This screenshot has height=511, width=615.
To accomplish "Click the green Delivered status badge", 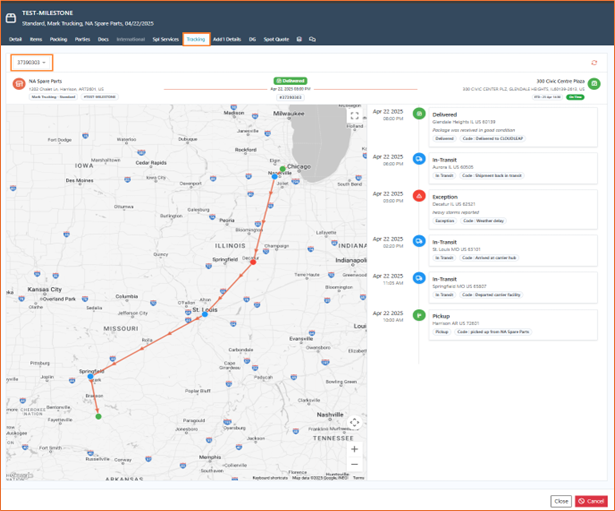I will [290, 81].
